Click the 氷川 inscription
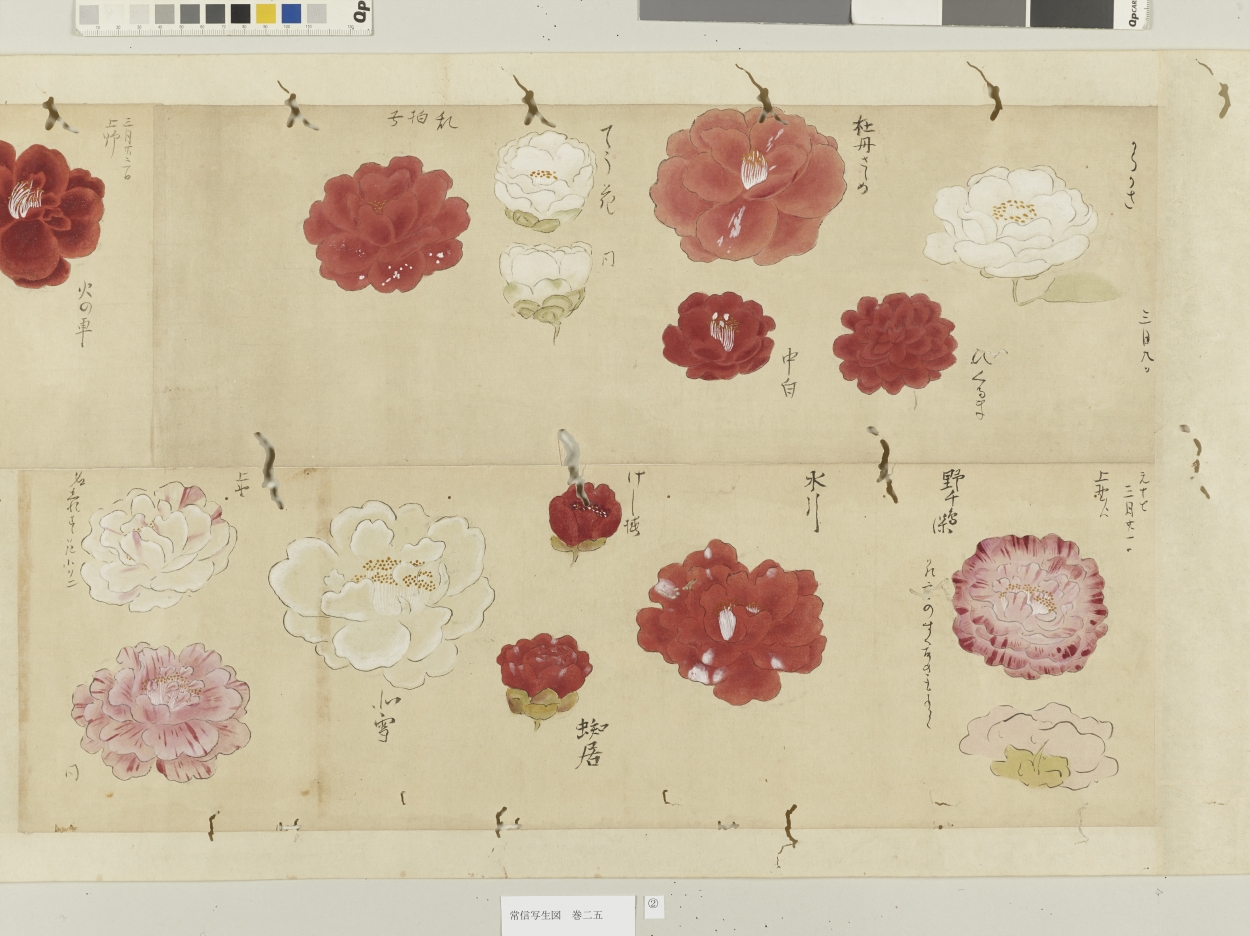The width and height of the screenshot is (1250, 936). click(x=813, y=501)
